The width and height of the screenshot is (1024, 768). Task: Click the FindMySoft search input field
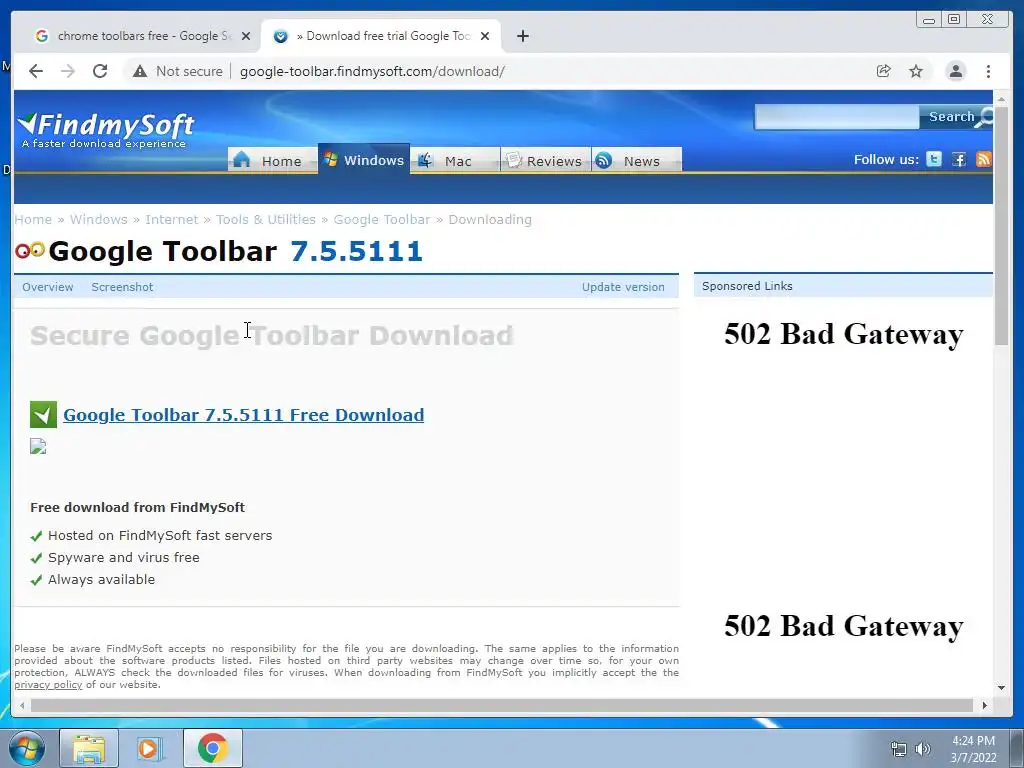click(x=837, y=116)
